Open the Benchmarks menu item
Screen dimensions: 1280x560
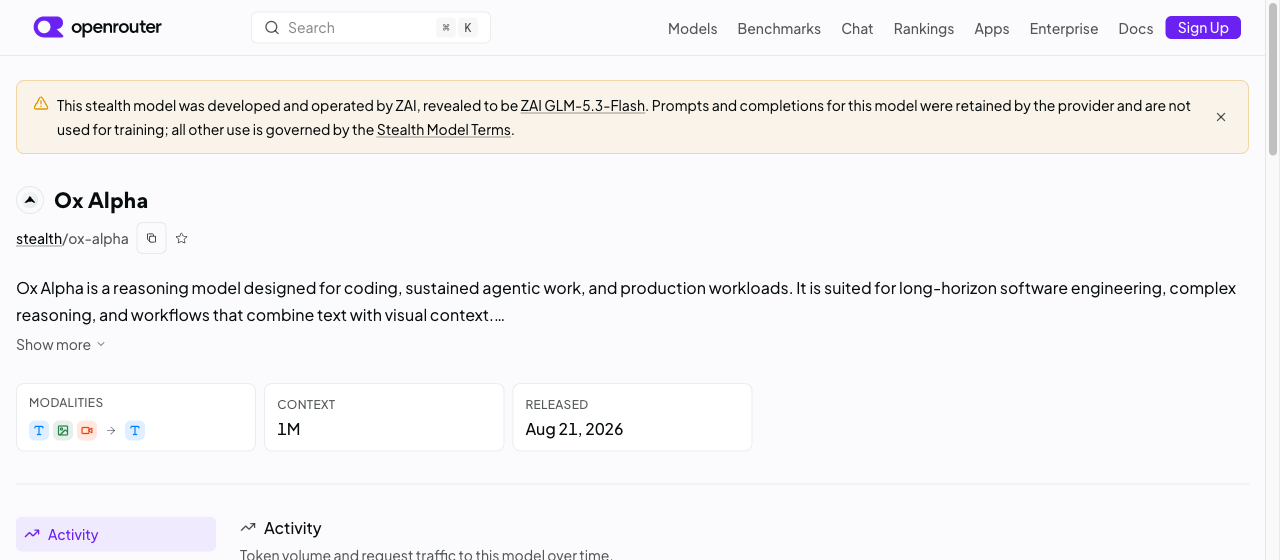click(x=779, y=28)
